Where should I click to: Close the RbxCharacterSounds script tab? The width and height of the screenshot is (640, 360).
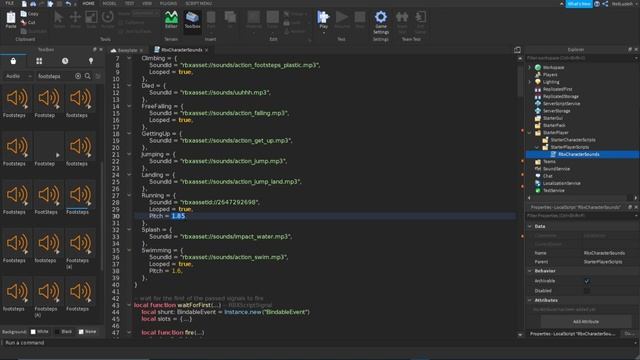tap(207, 50)
